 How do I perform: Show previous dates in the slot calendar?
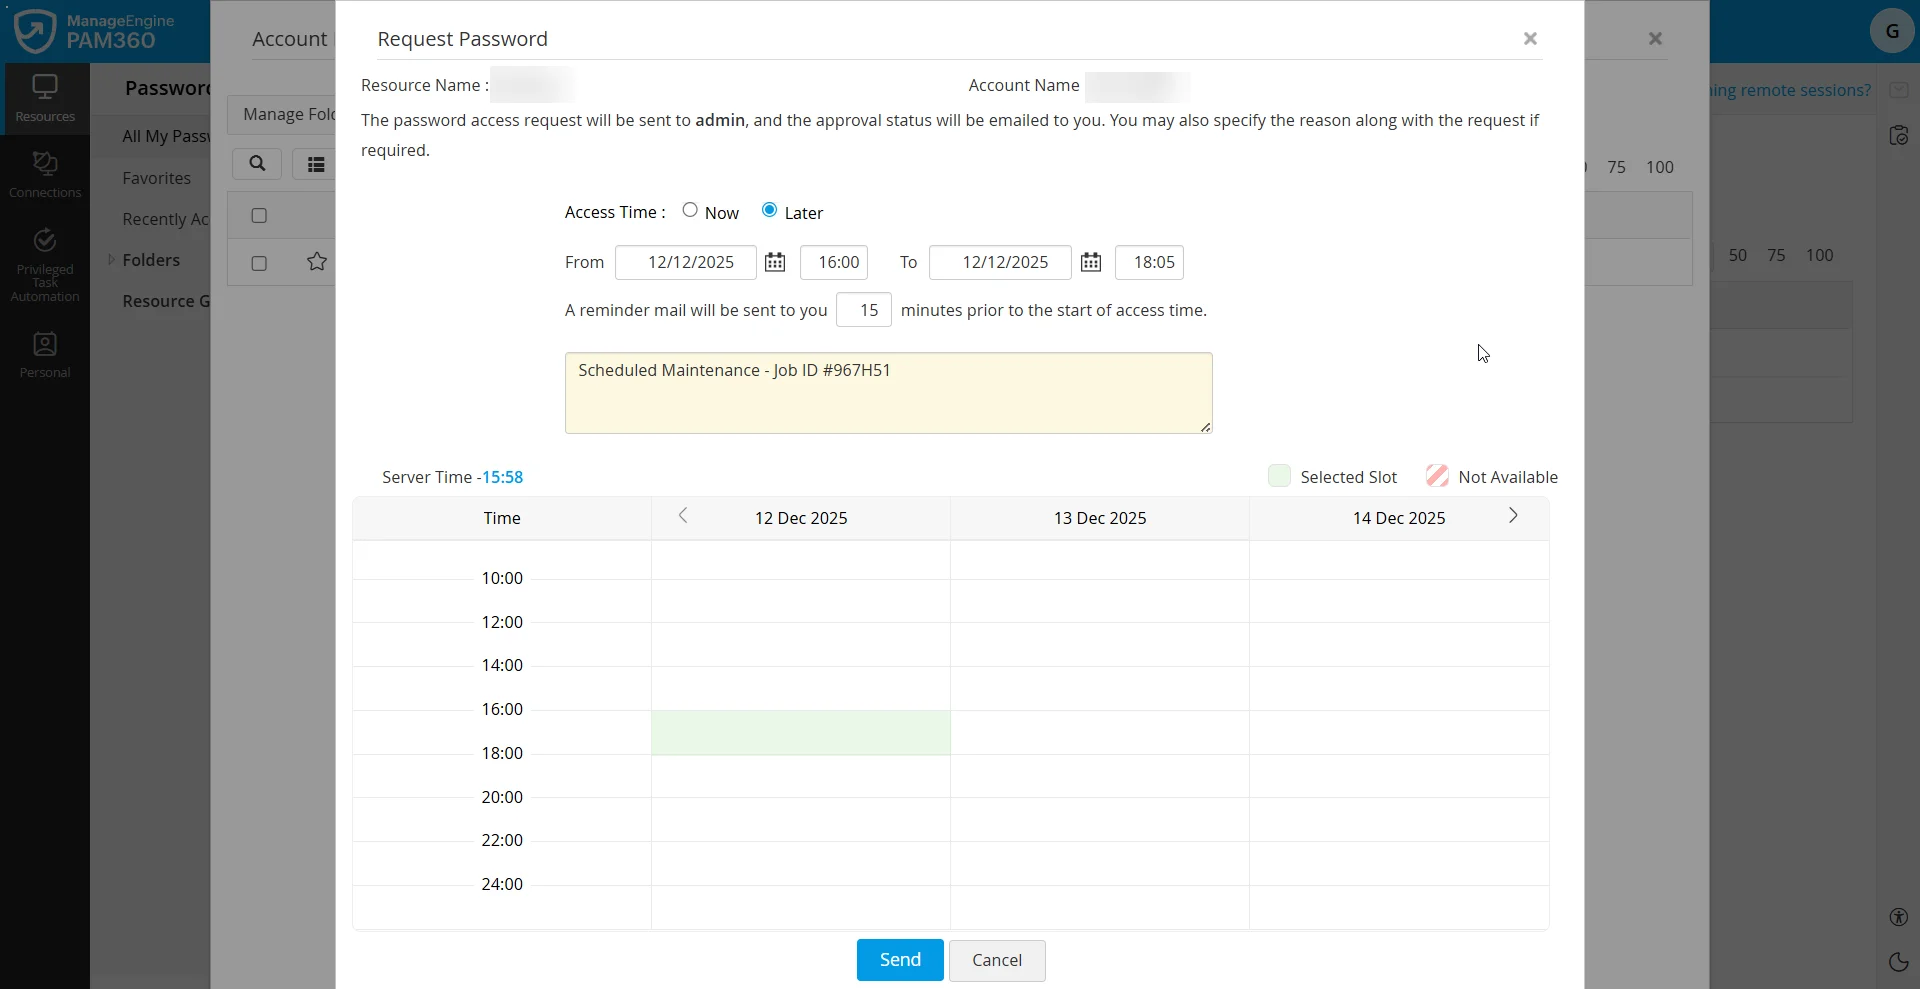click(x=683, y=516)
